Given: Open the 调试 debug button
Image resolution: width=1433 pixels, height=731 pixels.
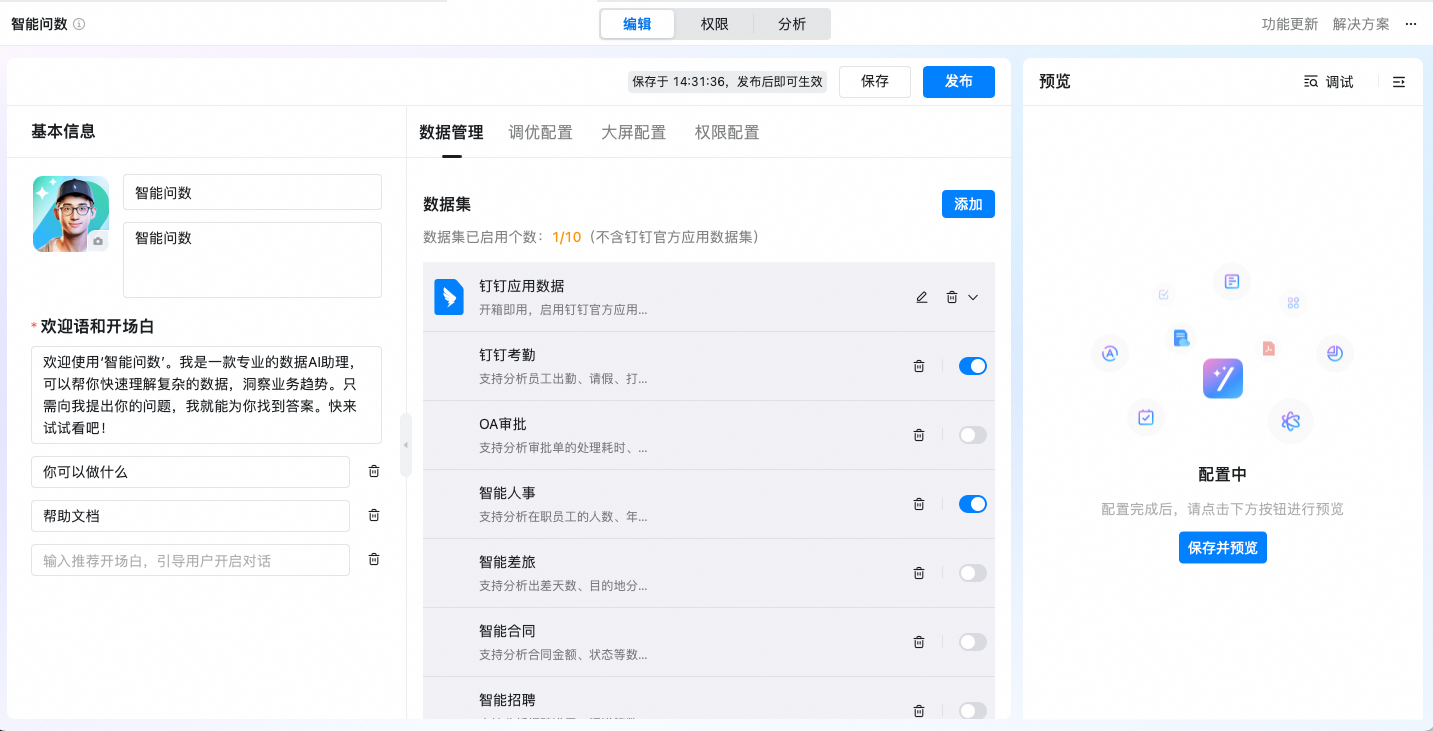Looking at the screenshot, I should pos(1329,82).
